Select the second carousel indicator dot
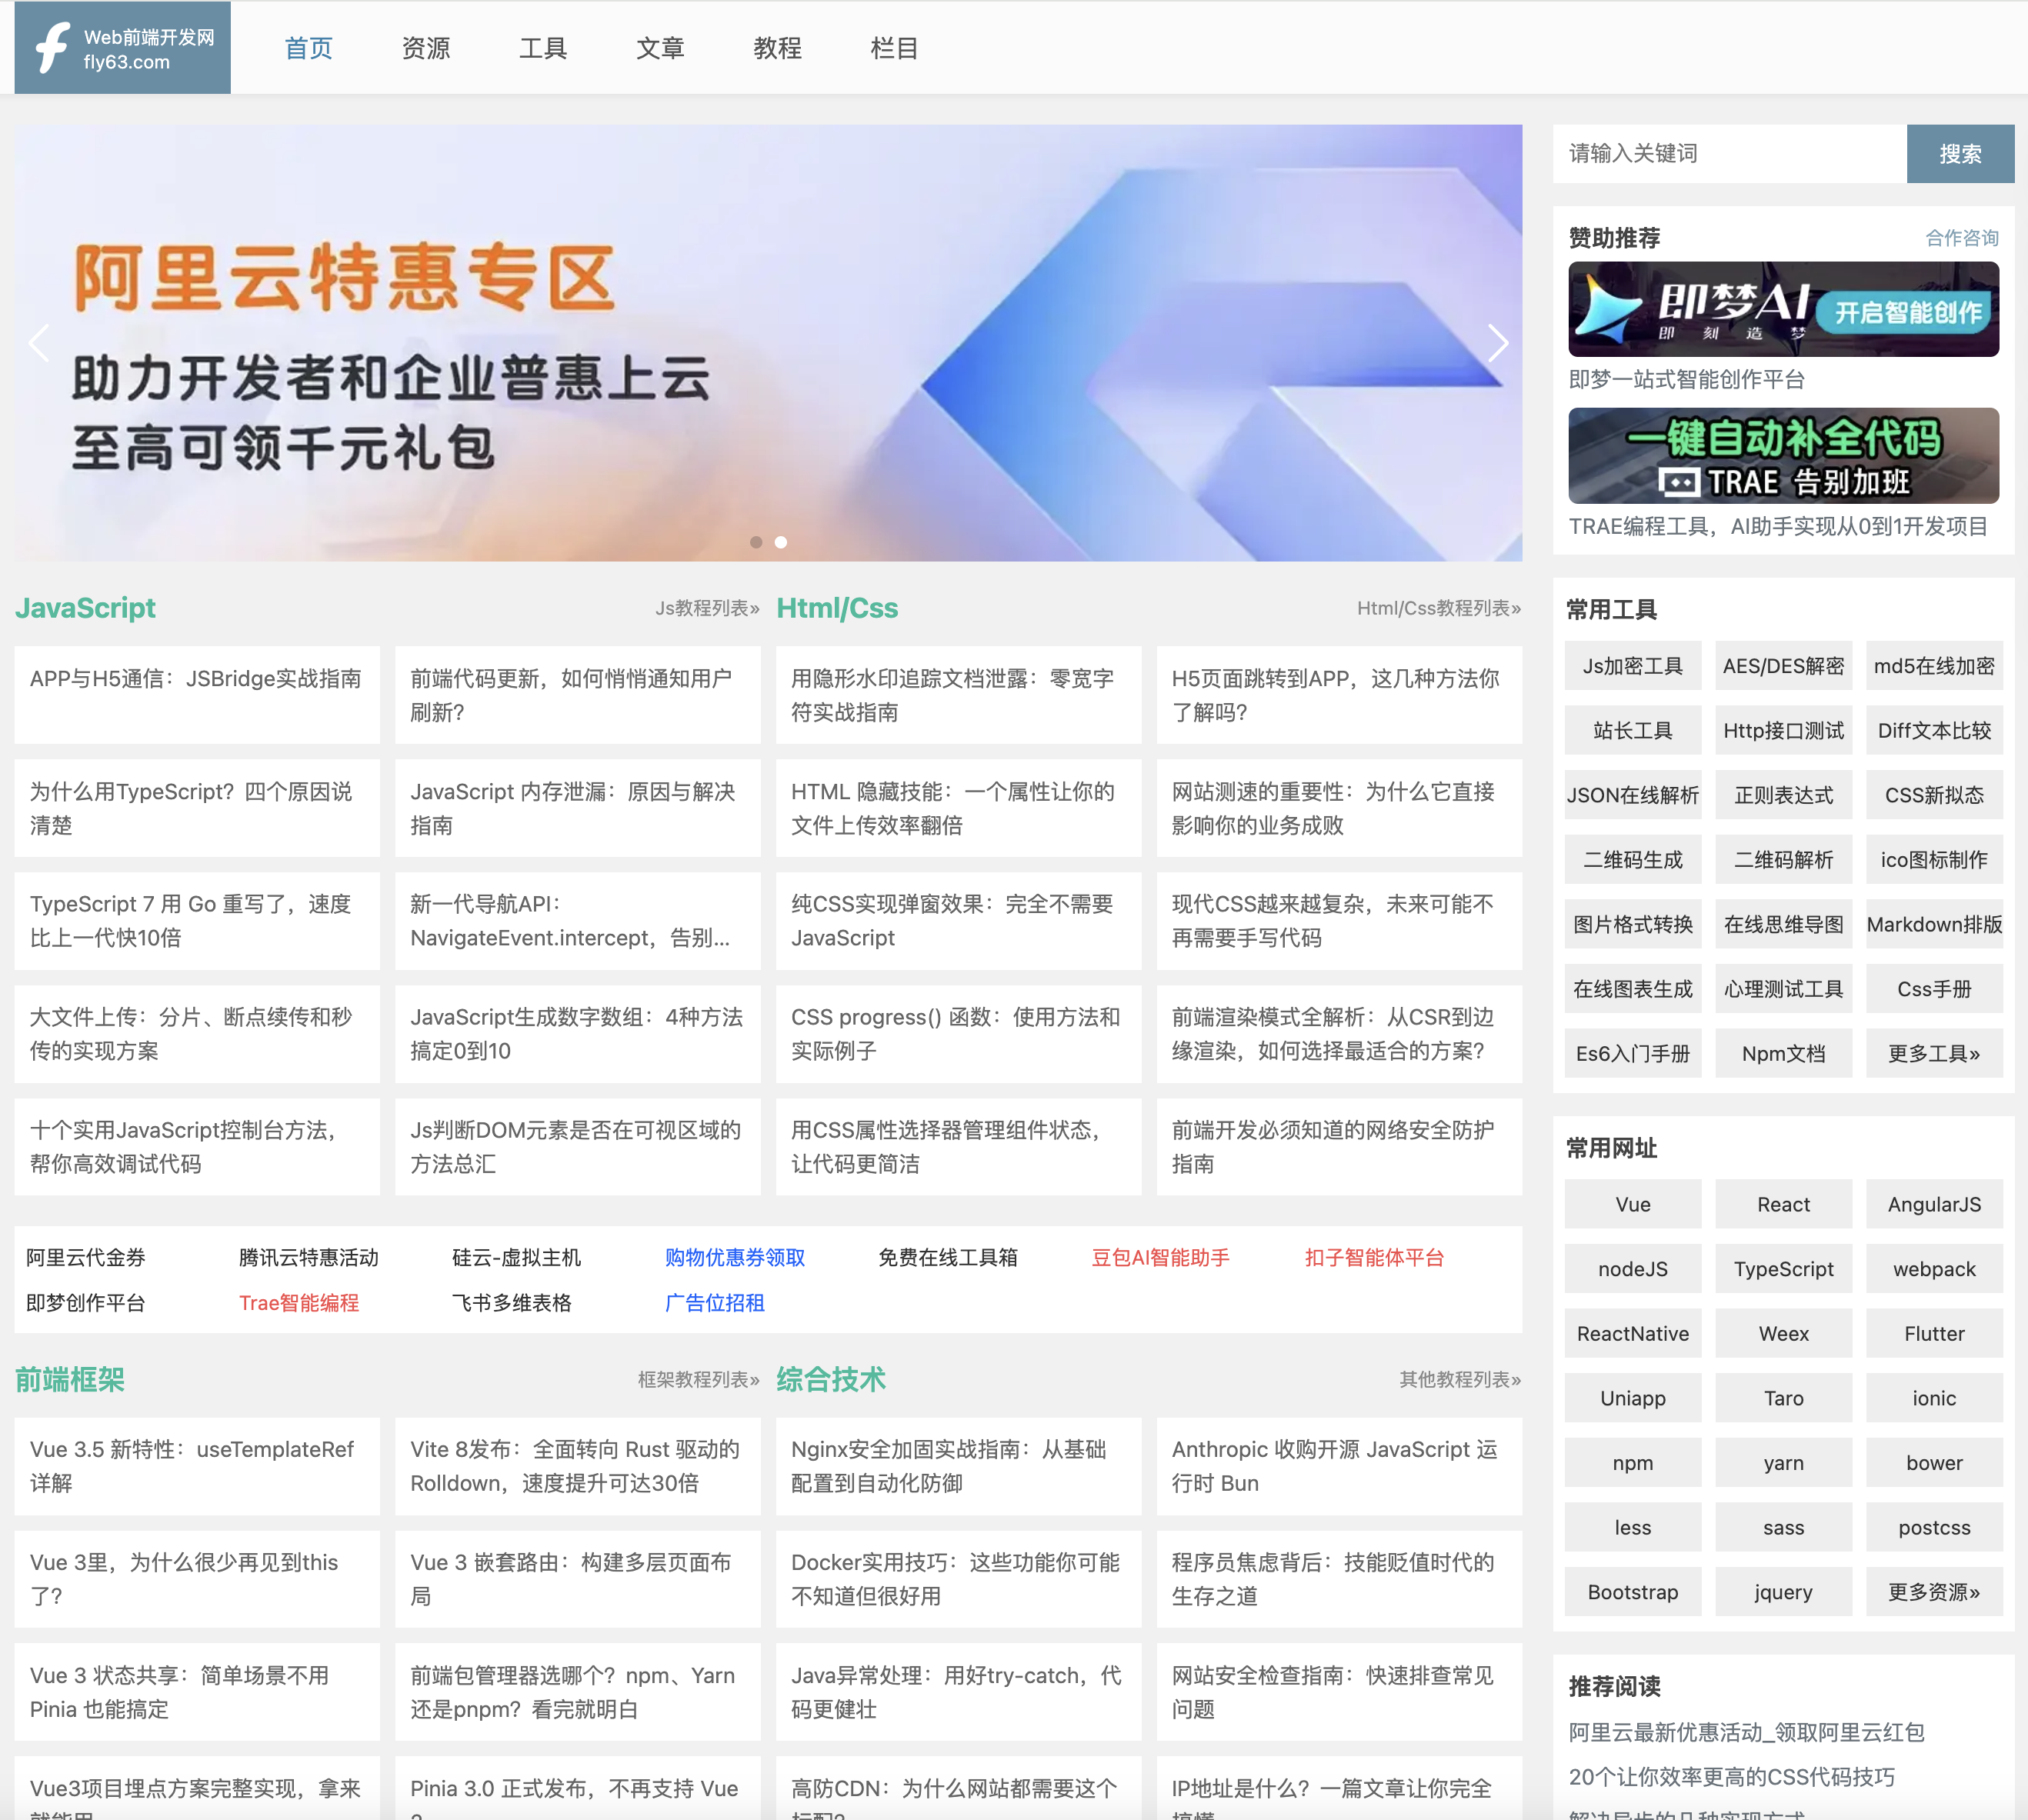This screenshot has height=1820, width=2028. point(781,542)
